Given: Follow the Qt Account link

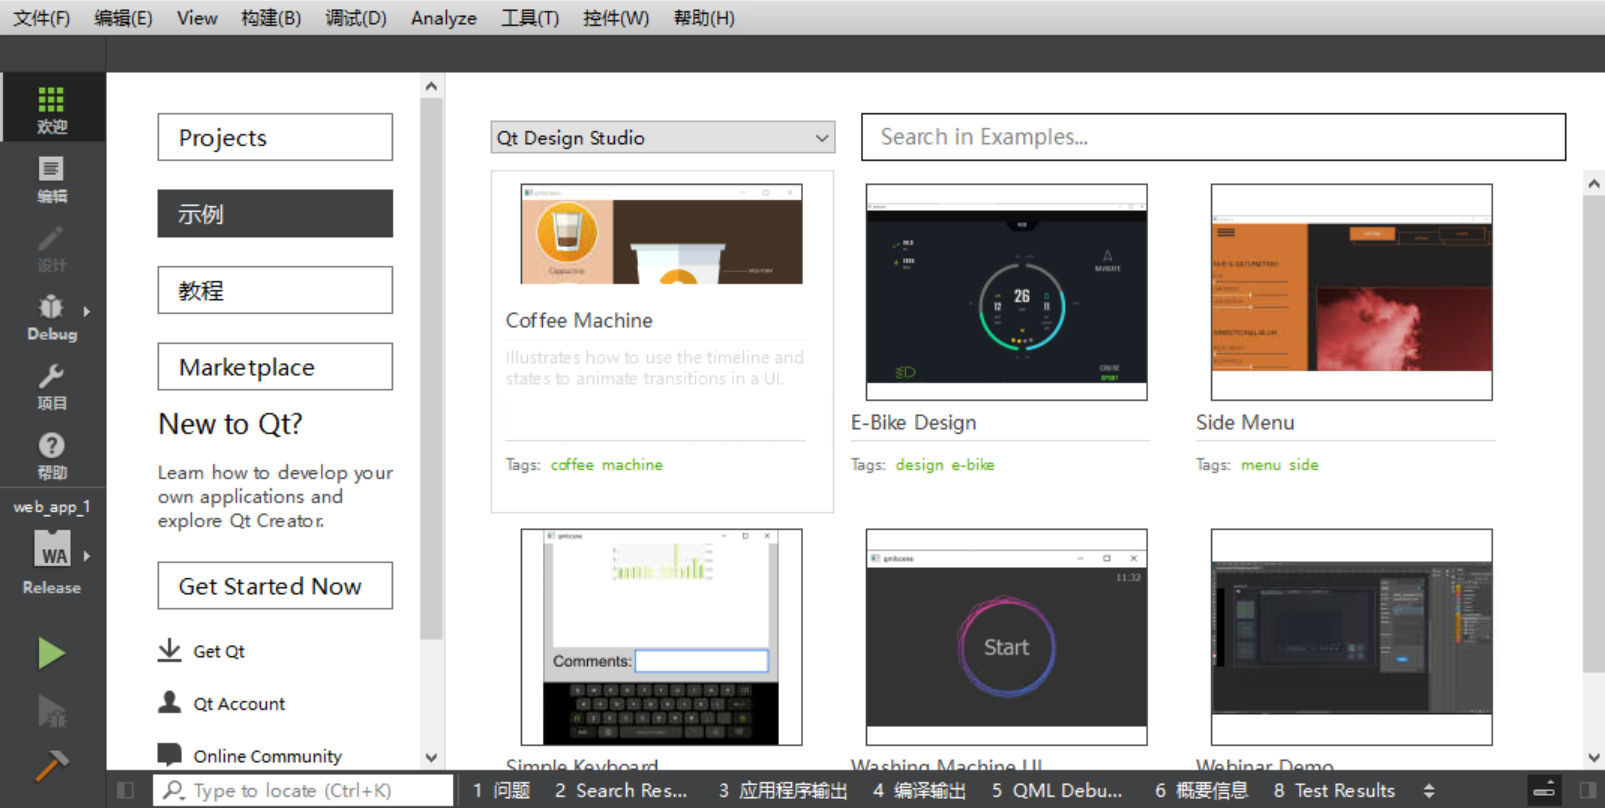Looking at the screenshot, I should click(239, 704).
